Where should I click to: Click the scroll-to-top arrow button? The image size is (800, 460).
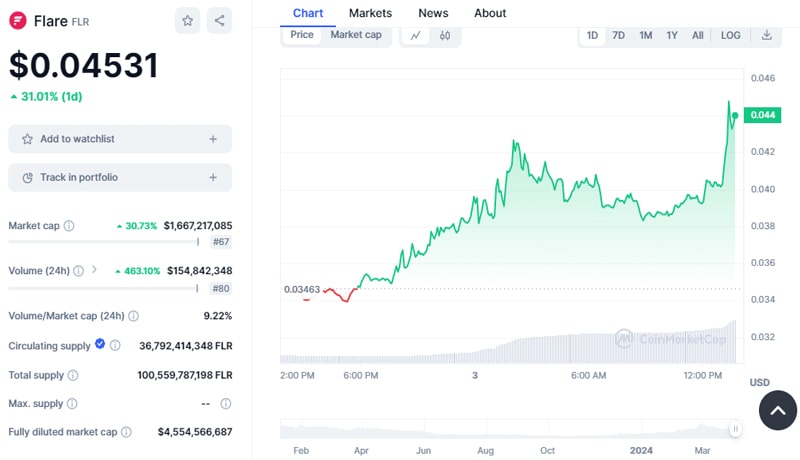coord(778,411)
